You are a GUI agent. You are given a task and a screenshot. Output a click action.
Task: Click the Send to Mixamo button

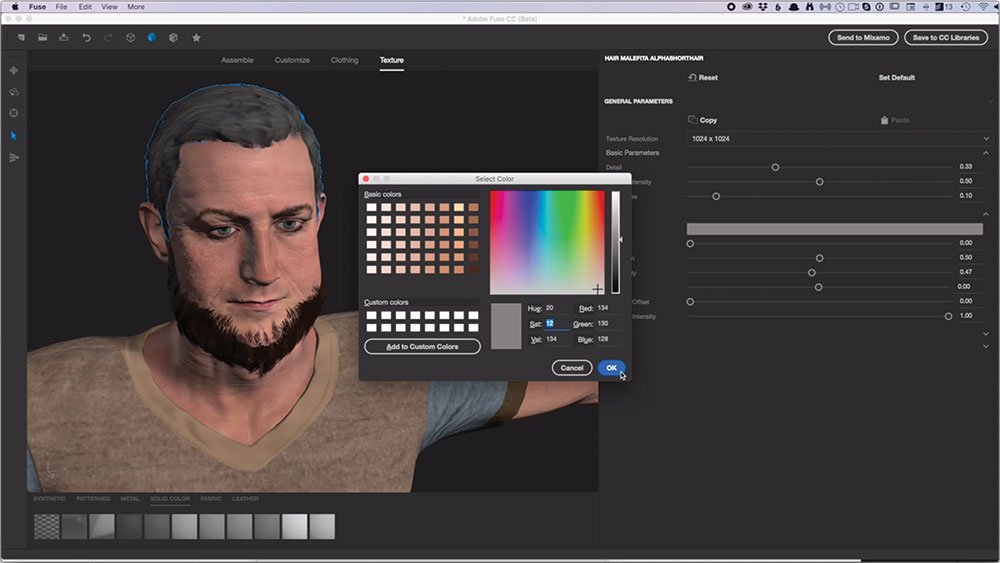pyautogui.click(x=863, y=38)
